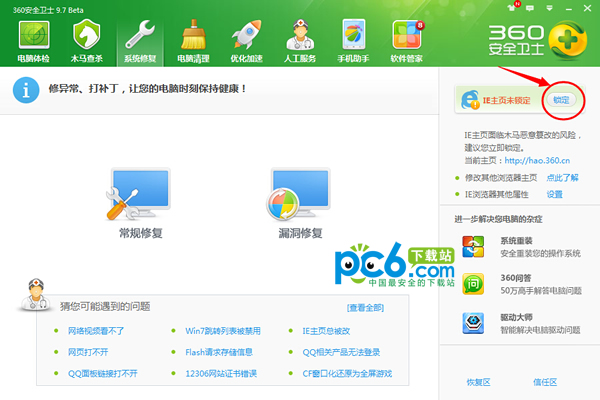Launch 漏洞修复 vulnerability repair

coord(300,204)
